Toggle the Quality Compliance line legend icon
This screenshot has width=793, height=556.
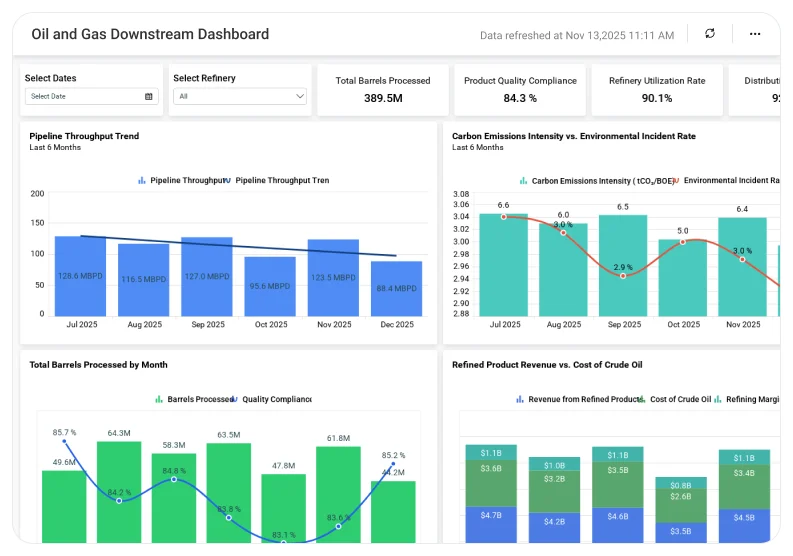234,399
